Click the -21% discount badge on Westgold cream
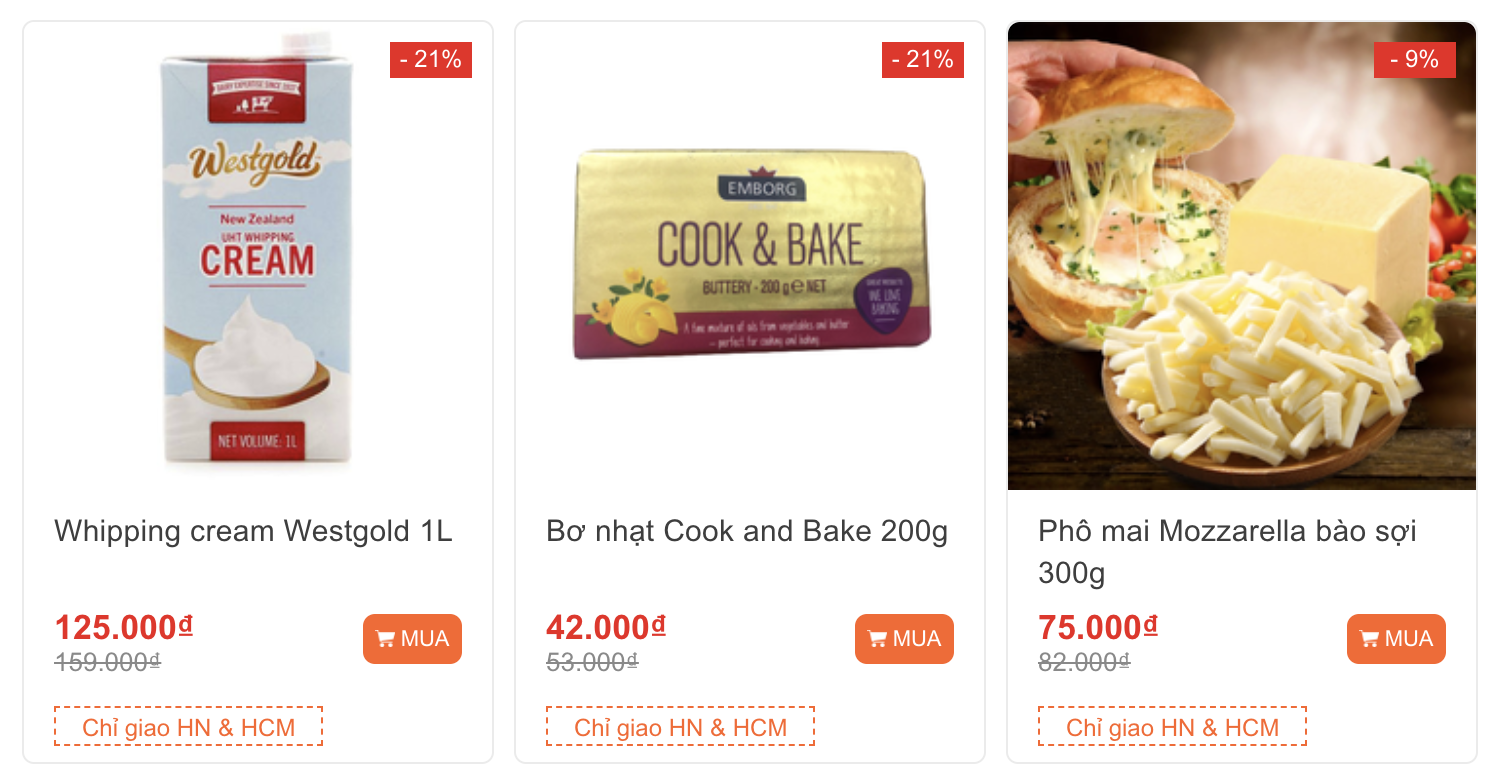This screenshot has height=776, width=1494. pyautogui.click(x=431, y=60)
